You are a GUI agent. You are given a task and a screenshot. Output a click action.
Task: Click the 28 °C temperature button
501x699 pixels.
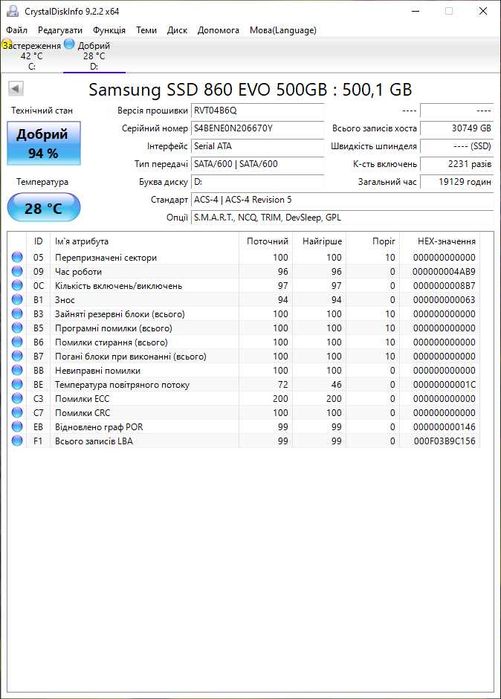44,207
